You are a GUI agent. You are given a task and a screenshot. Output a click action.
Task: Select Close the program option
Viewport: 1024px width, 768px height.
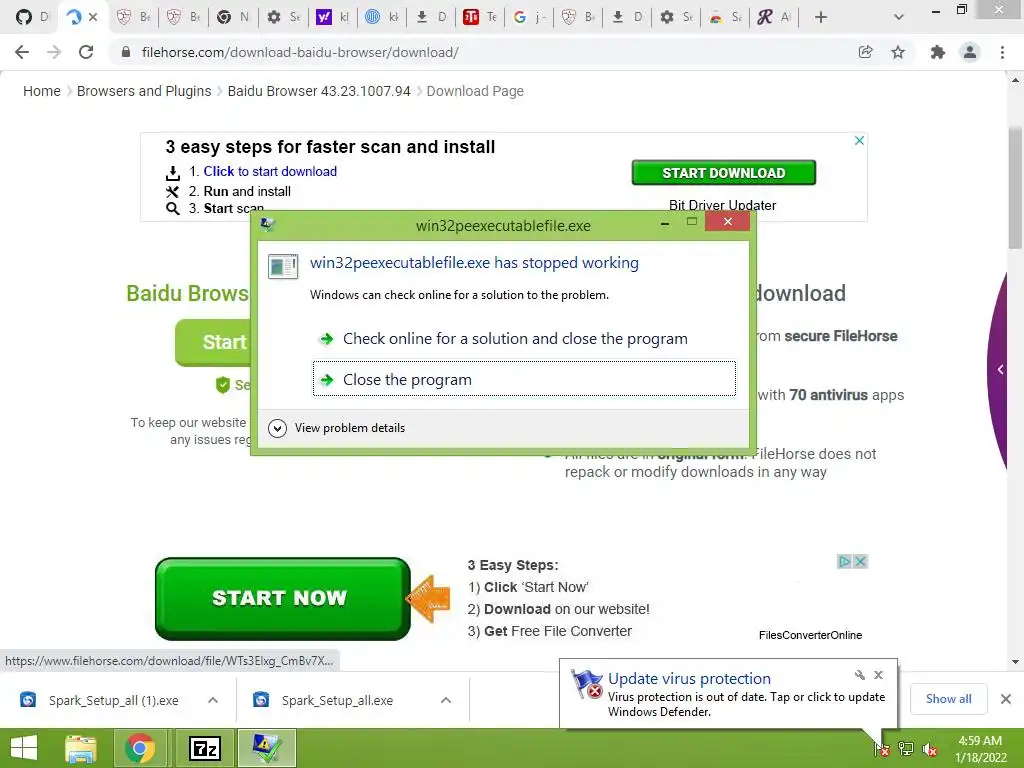[524, 379]
